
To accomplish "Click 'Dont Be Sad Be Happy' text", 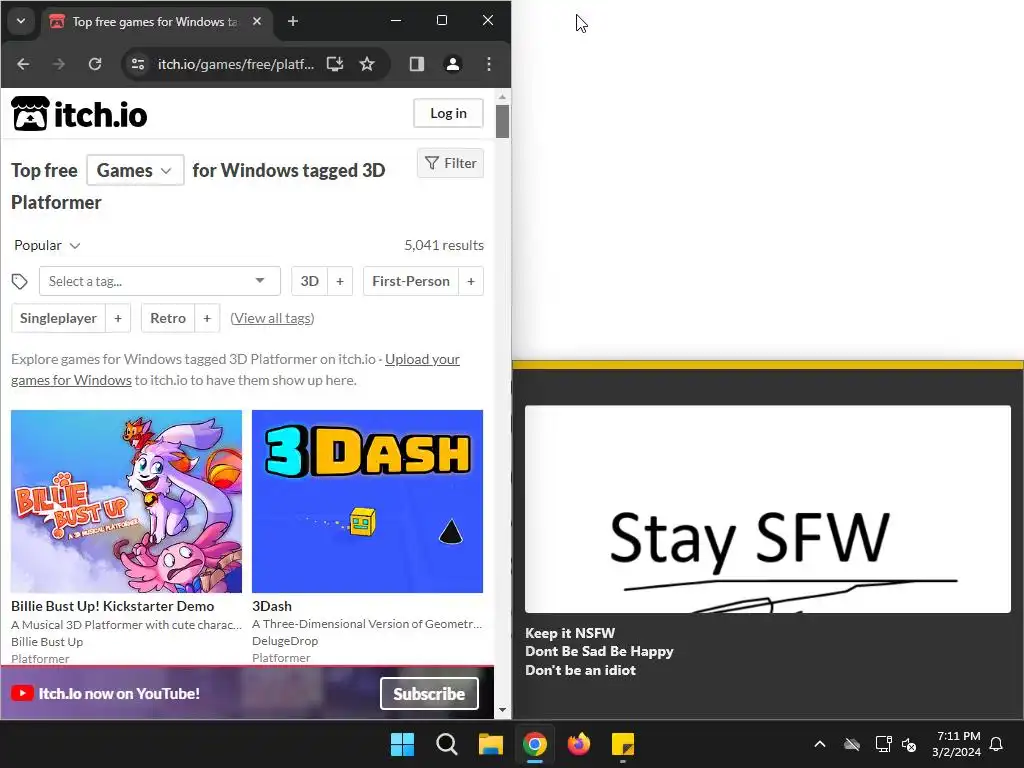I will pos(599,651).
